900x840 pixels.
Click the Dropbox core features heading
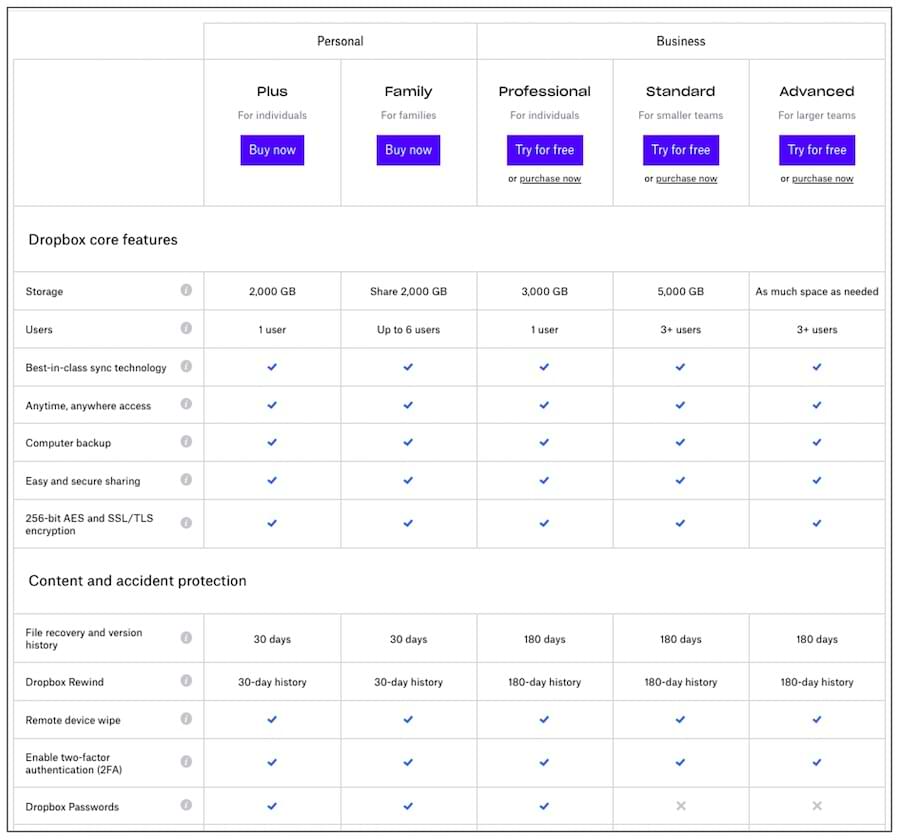103,240
